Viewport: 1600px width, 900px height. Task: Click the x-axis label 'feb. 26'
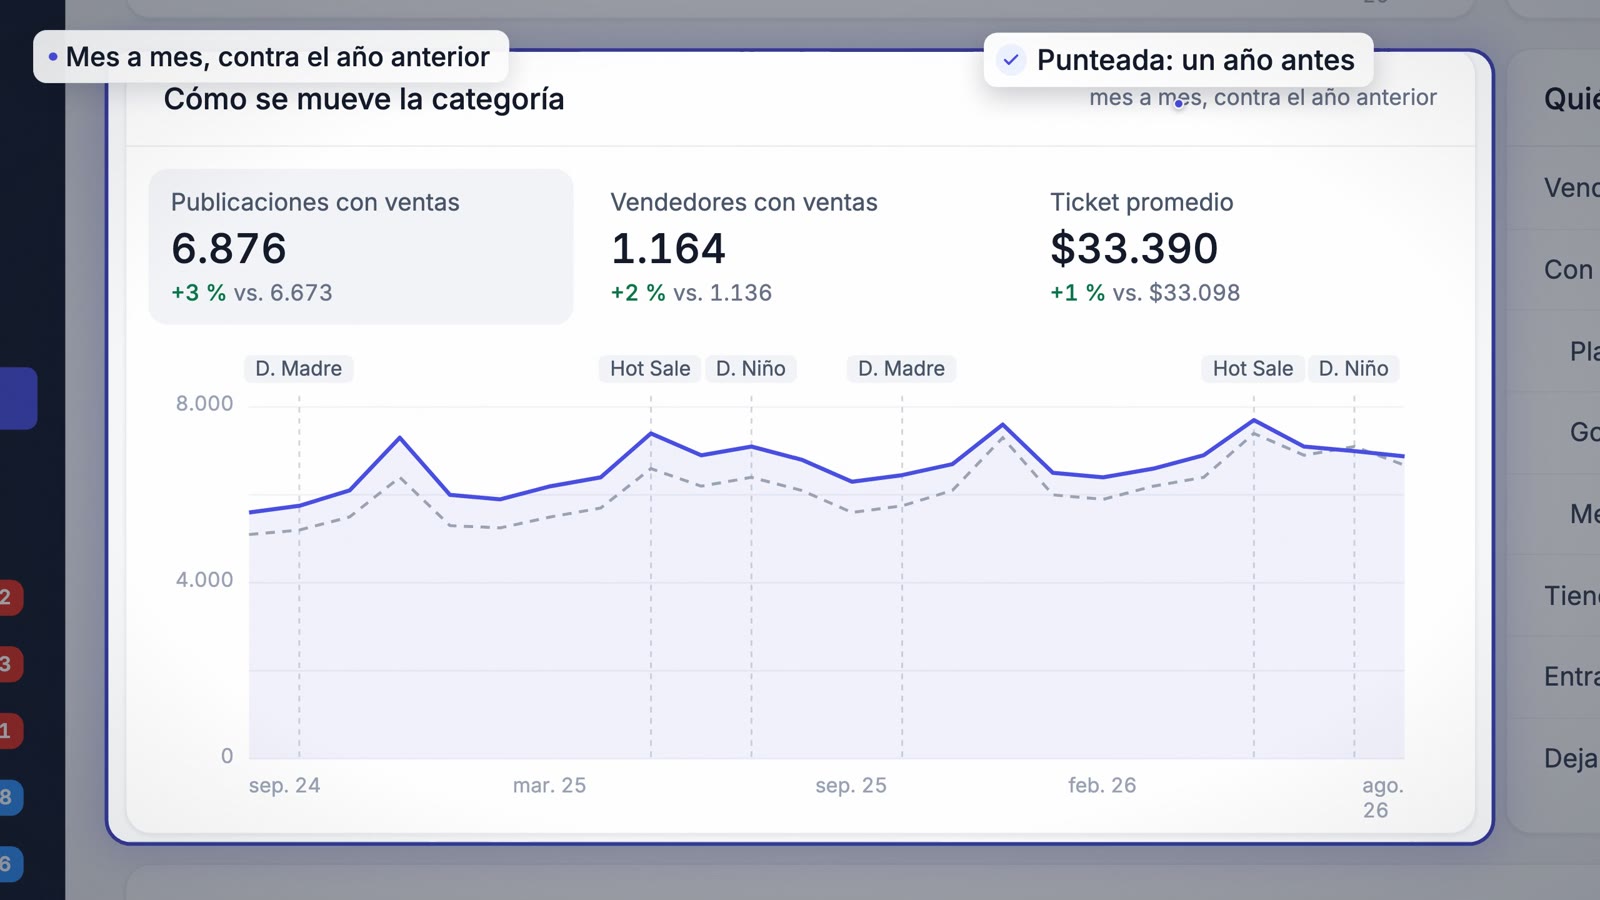1102,785
